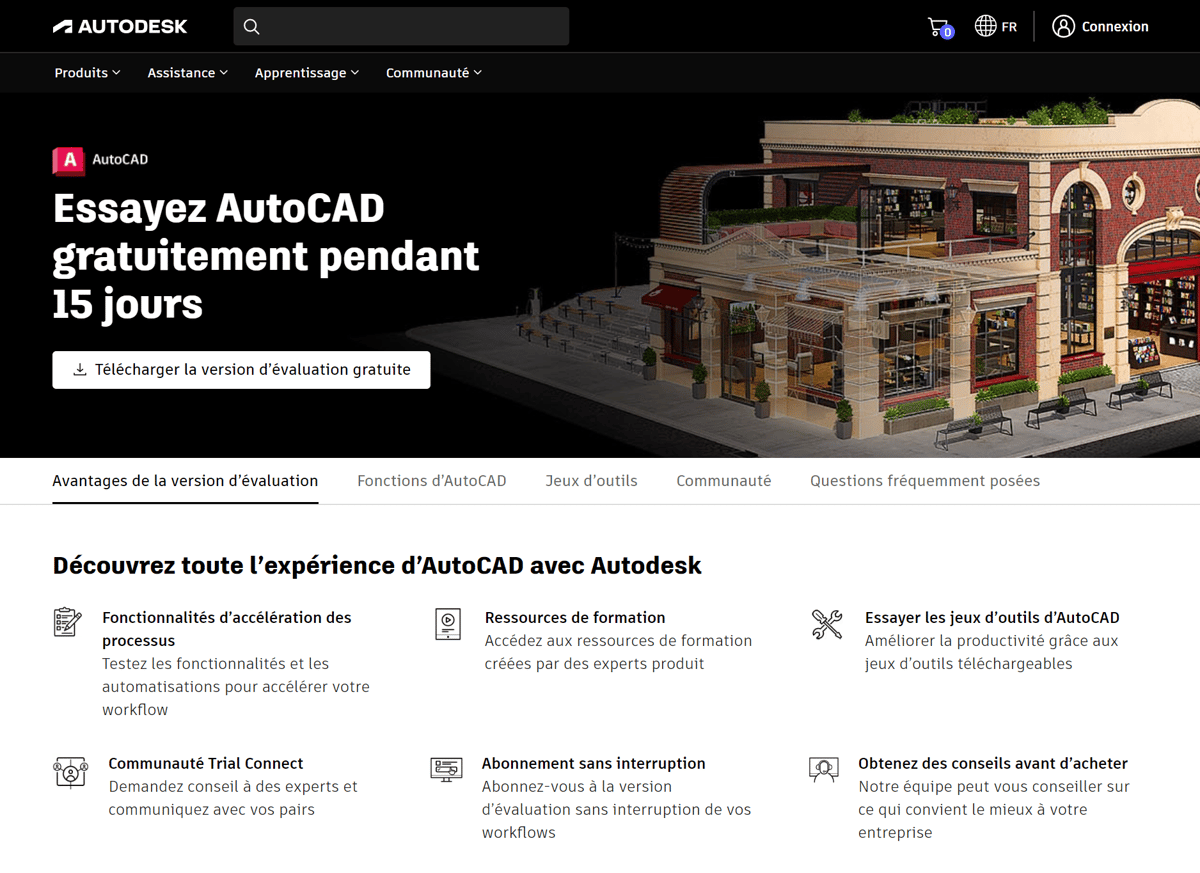Click the AutoCAD product label in banner
This screenshot has width=1200, height=873.
point(120,159)
